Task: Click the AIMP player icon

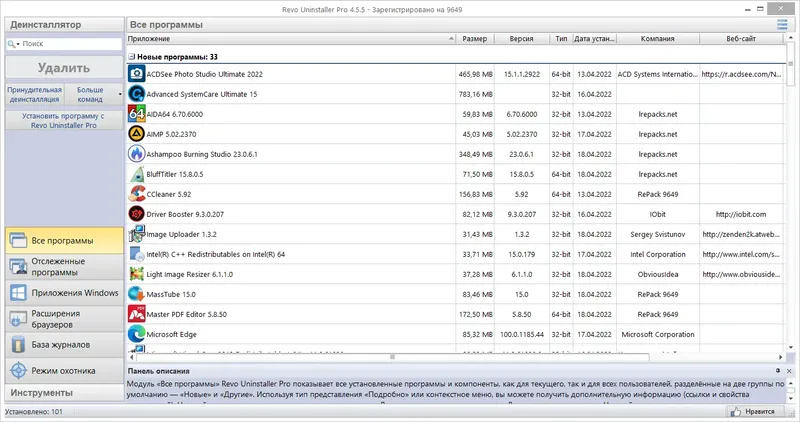Action: click(136, 134)
